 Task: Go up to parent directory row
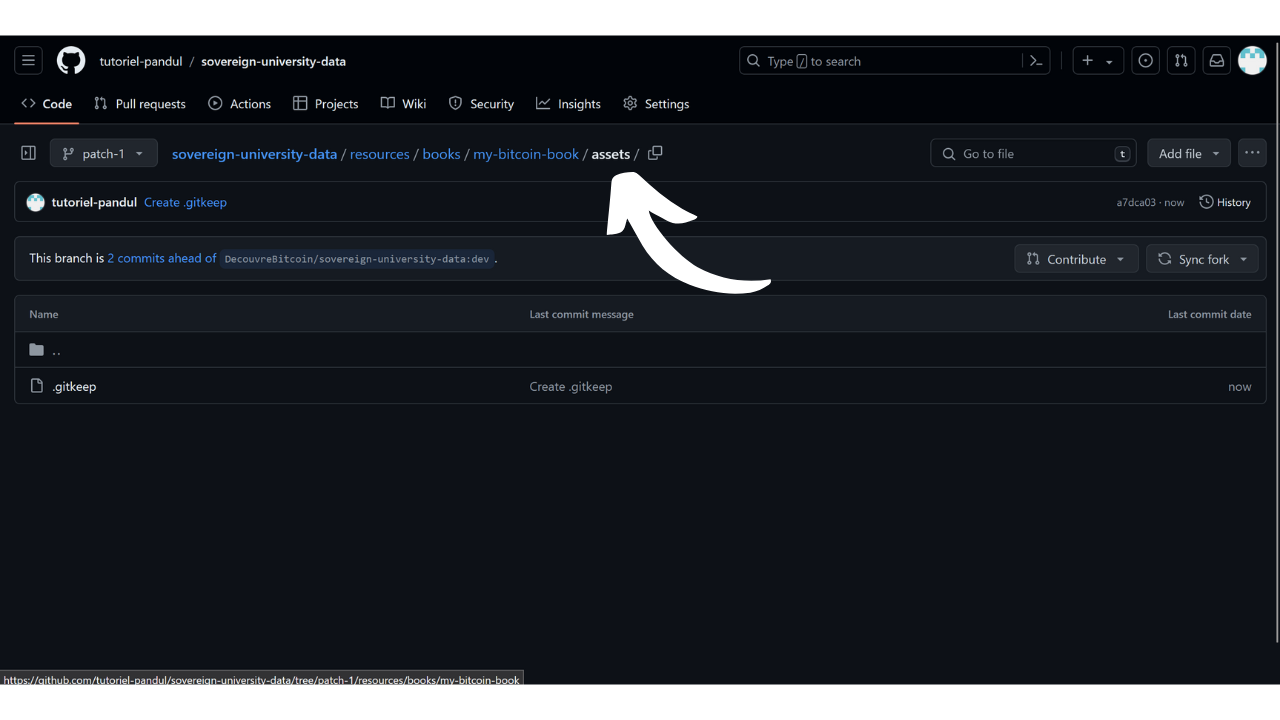point(640,350)
